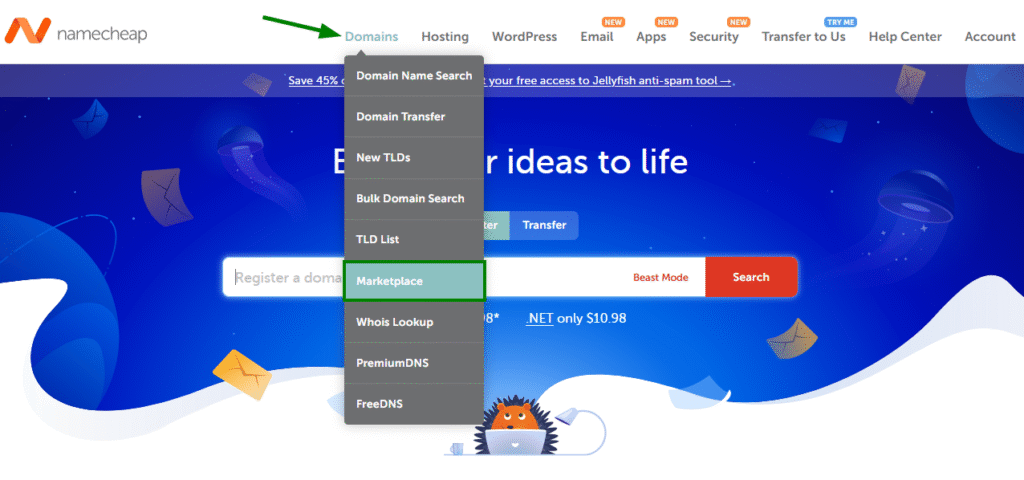Select FreeDNS from the dropdown

point(414,404)
